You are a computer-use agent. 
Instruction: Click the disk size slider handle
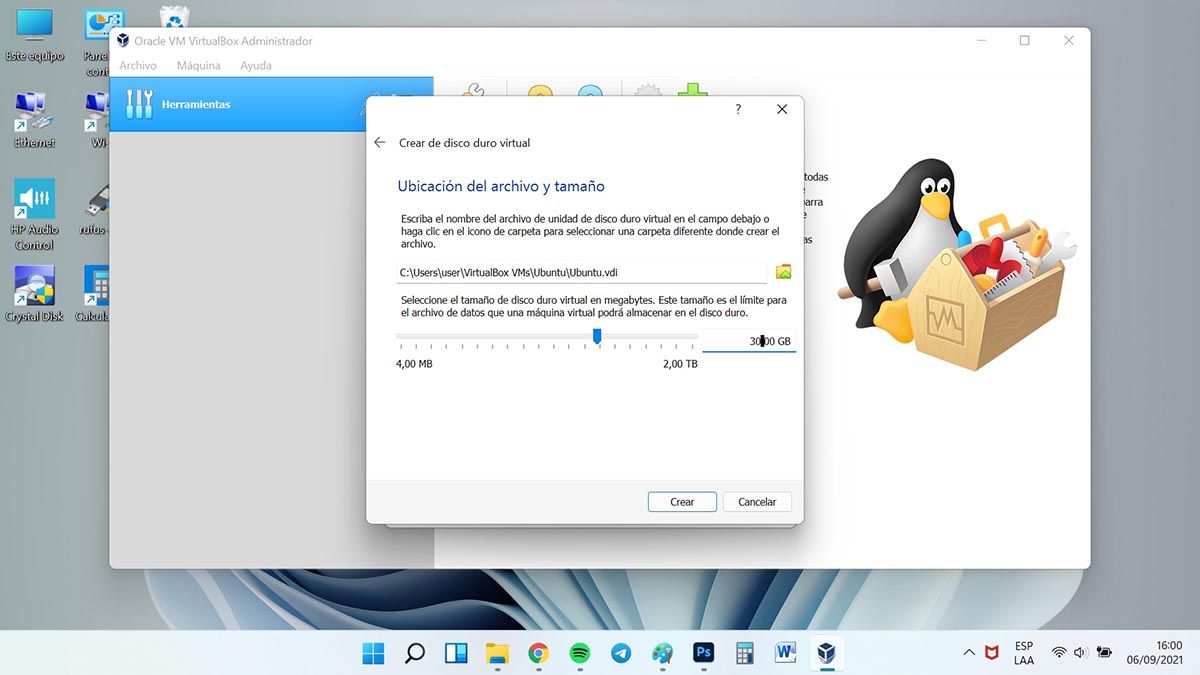(597, 337)
